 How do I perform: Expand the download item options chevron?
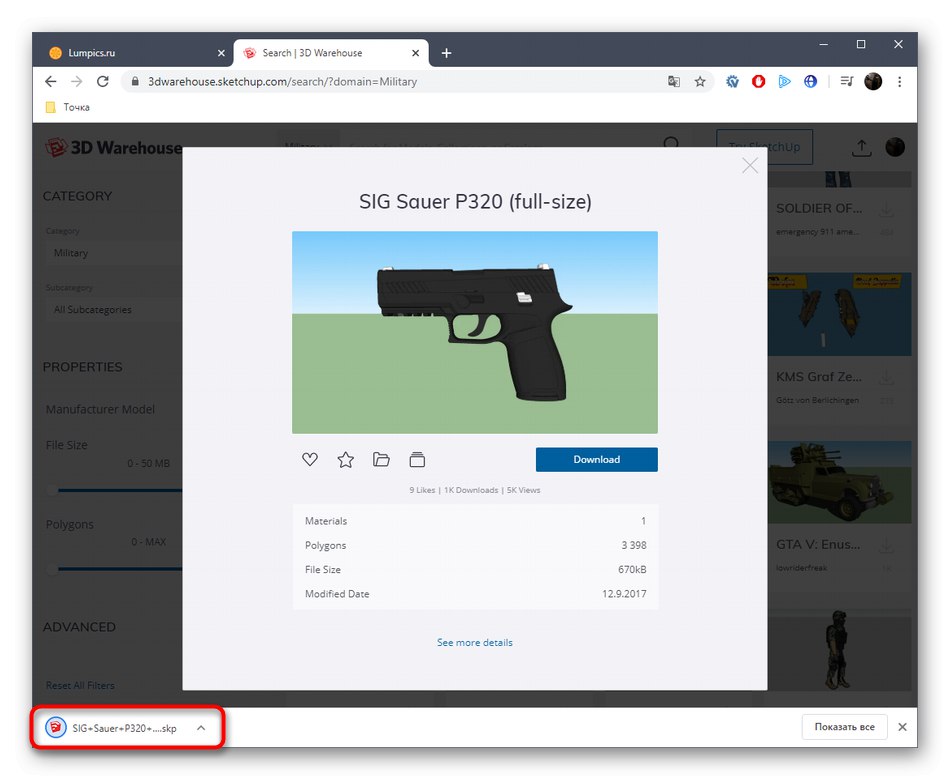point(201,728)
